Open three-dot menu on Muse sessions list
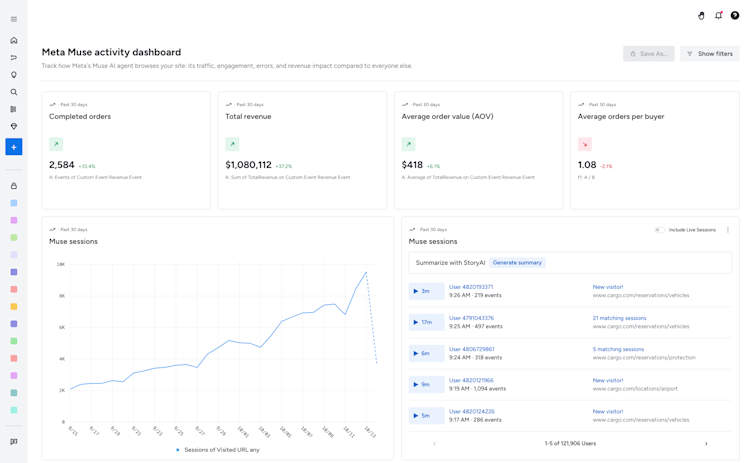 728,230
